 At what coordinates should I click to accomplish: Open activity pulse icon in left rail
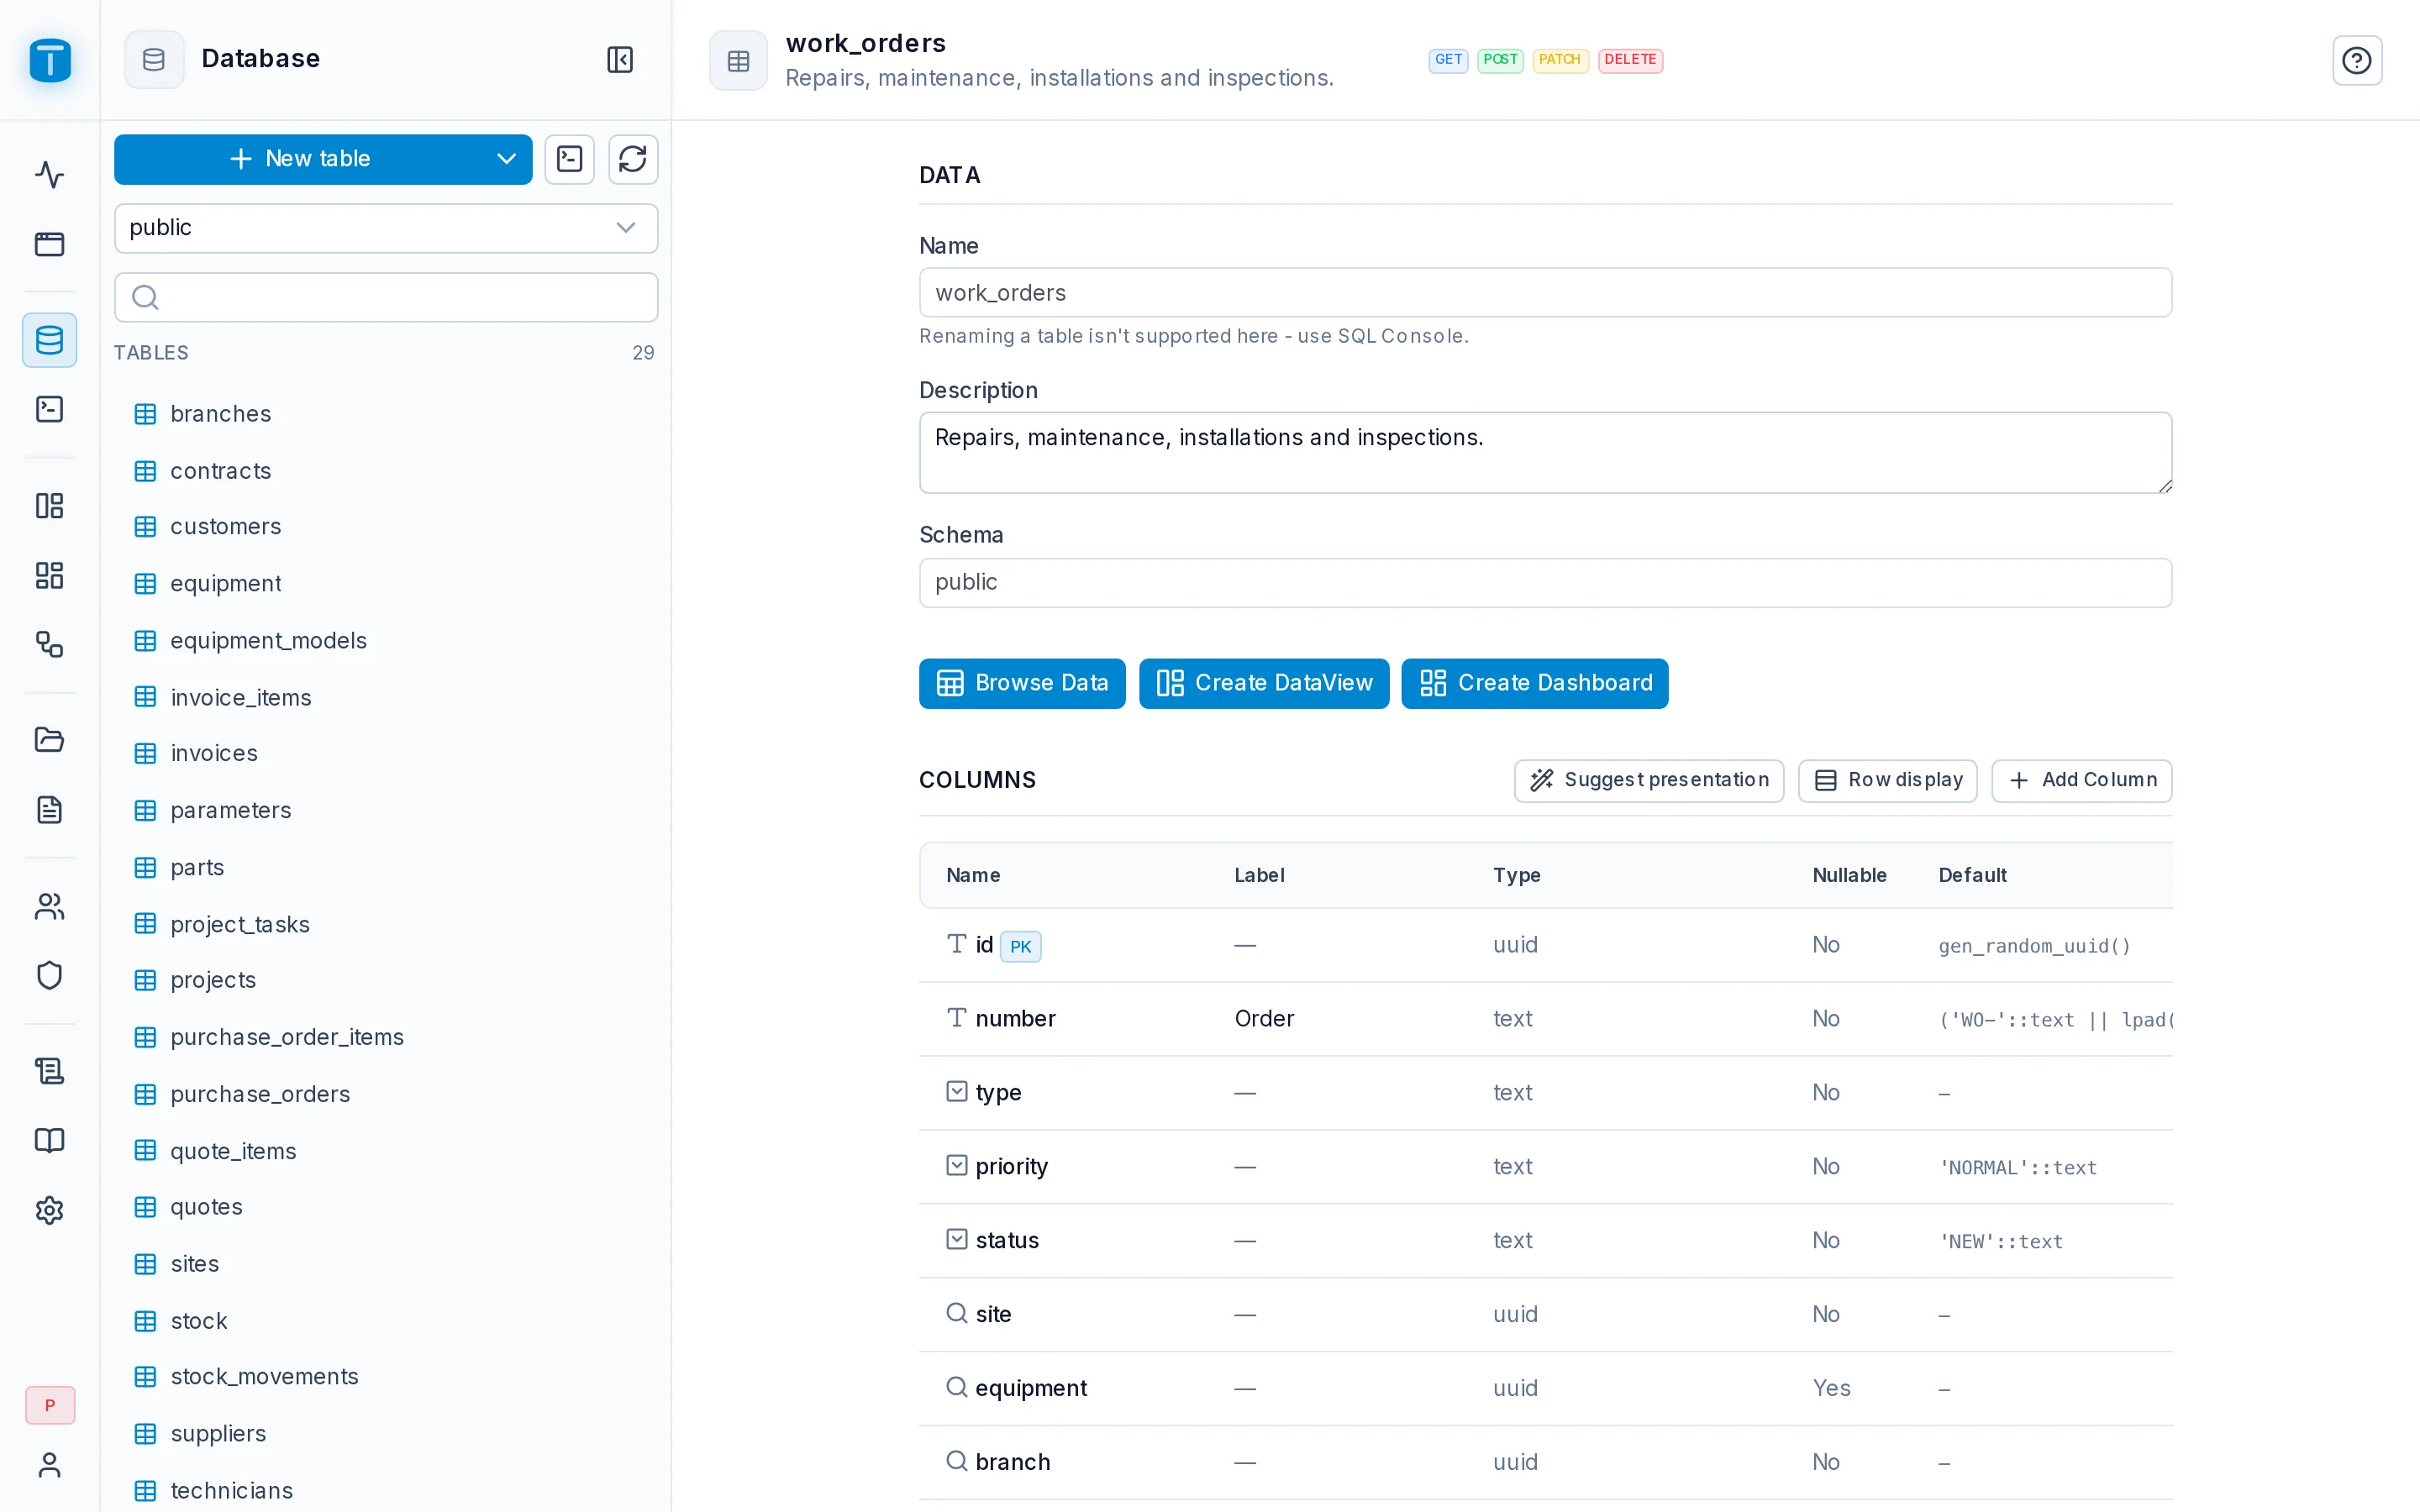[x=50, y=174]
